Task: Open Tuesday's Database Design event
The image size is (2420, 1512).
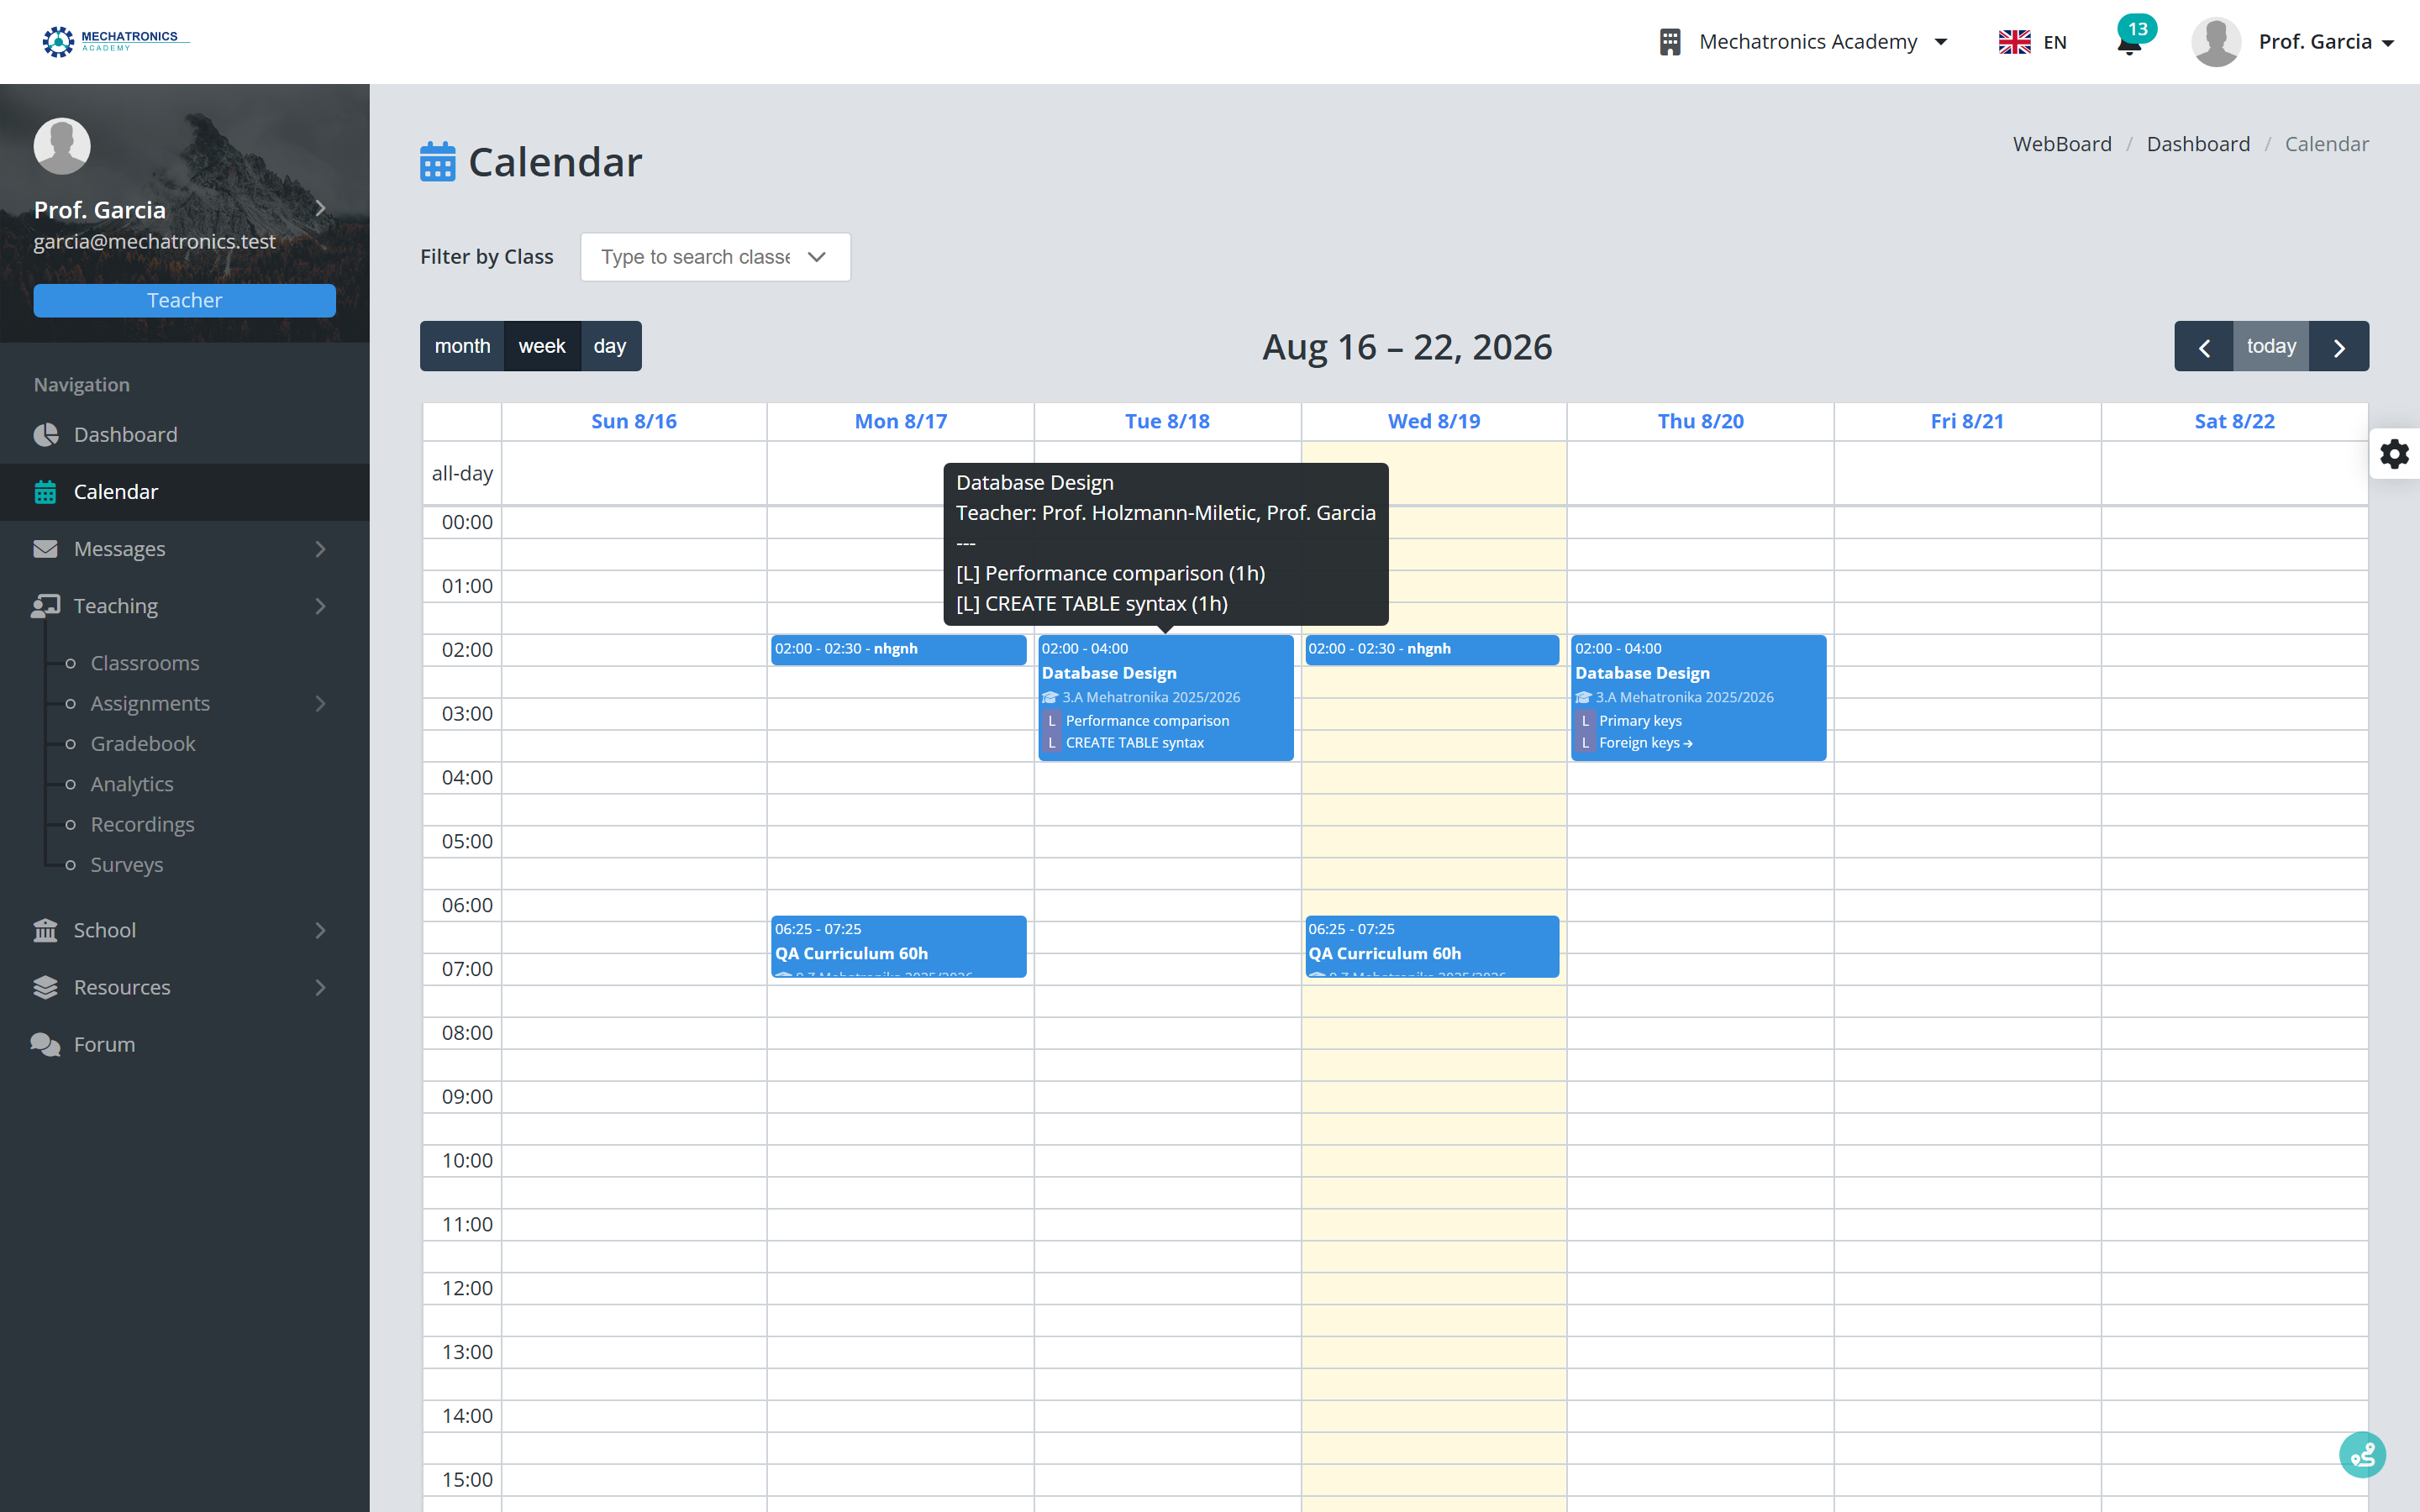Action: click(1165, 698)
